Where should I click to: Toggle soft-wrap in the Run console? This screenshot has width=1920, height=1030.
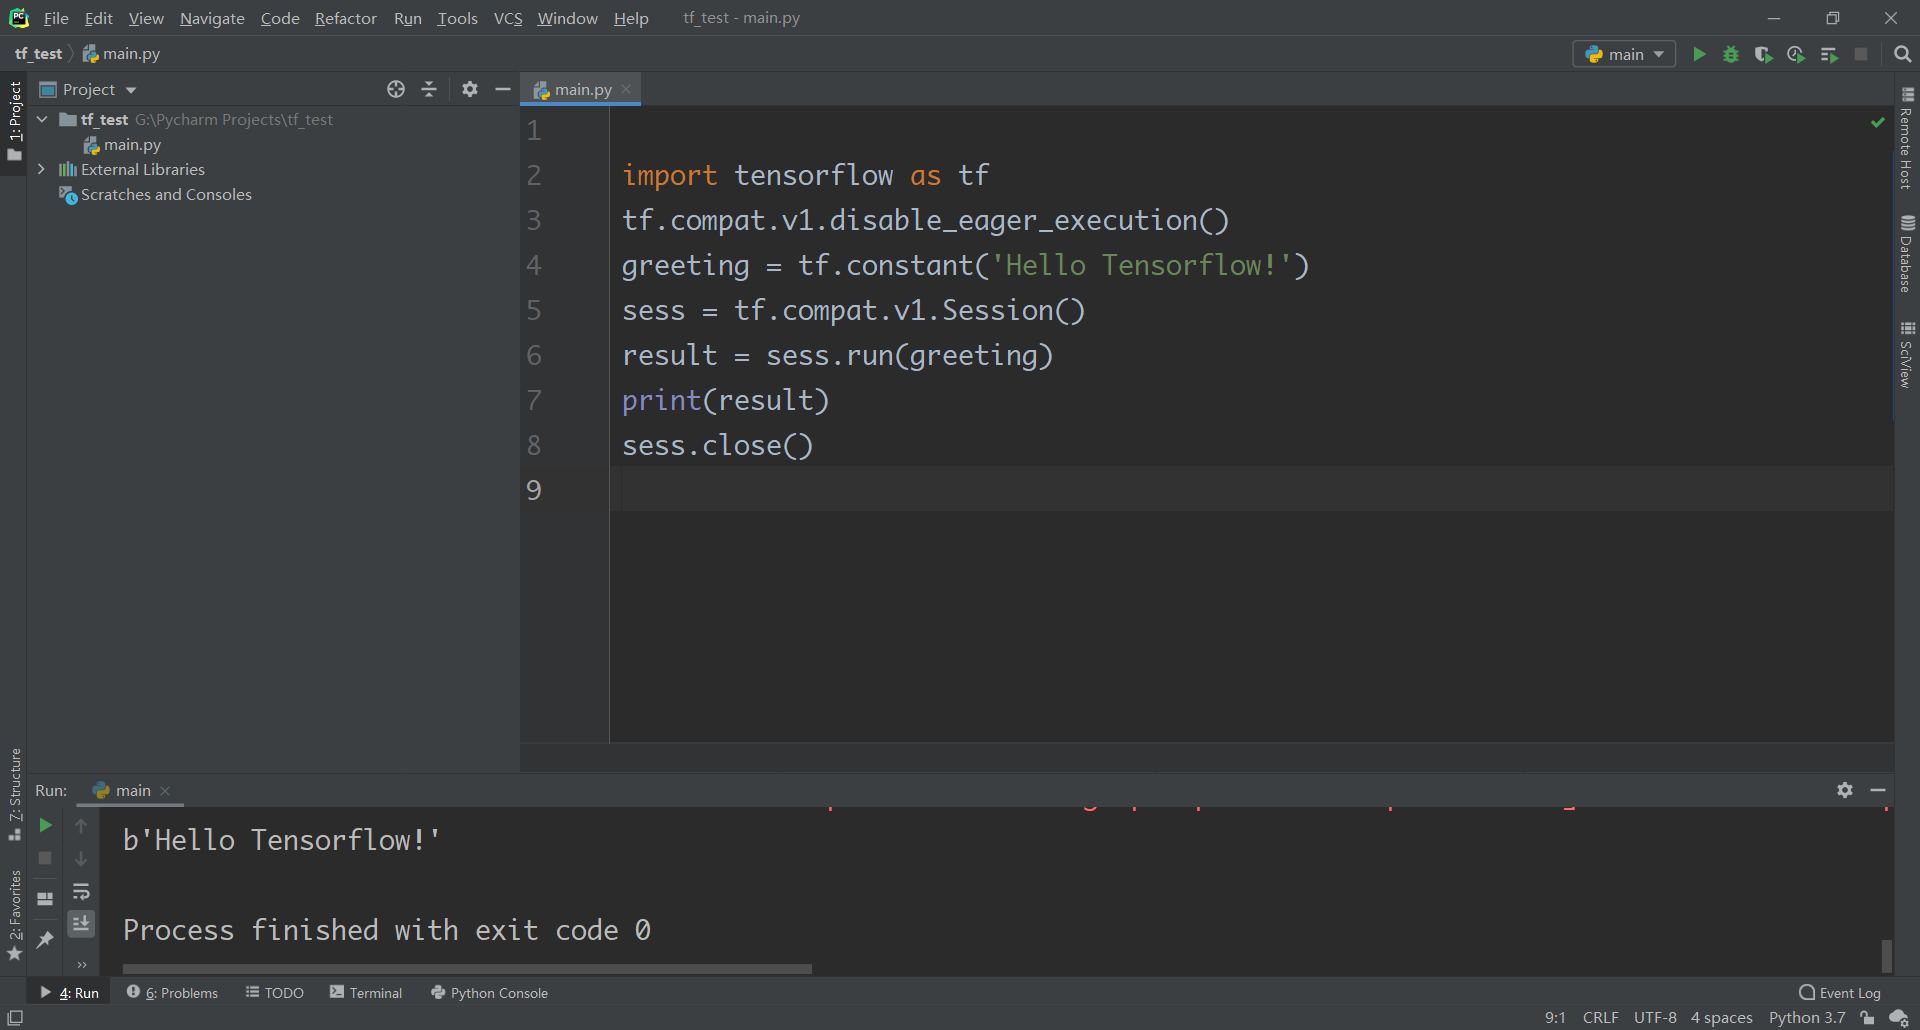tap(81, 891)
